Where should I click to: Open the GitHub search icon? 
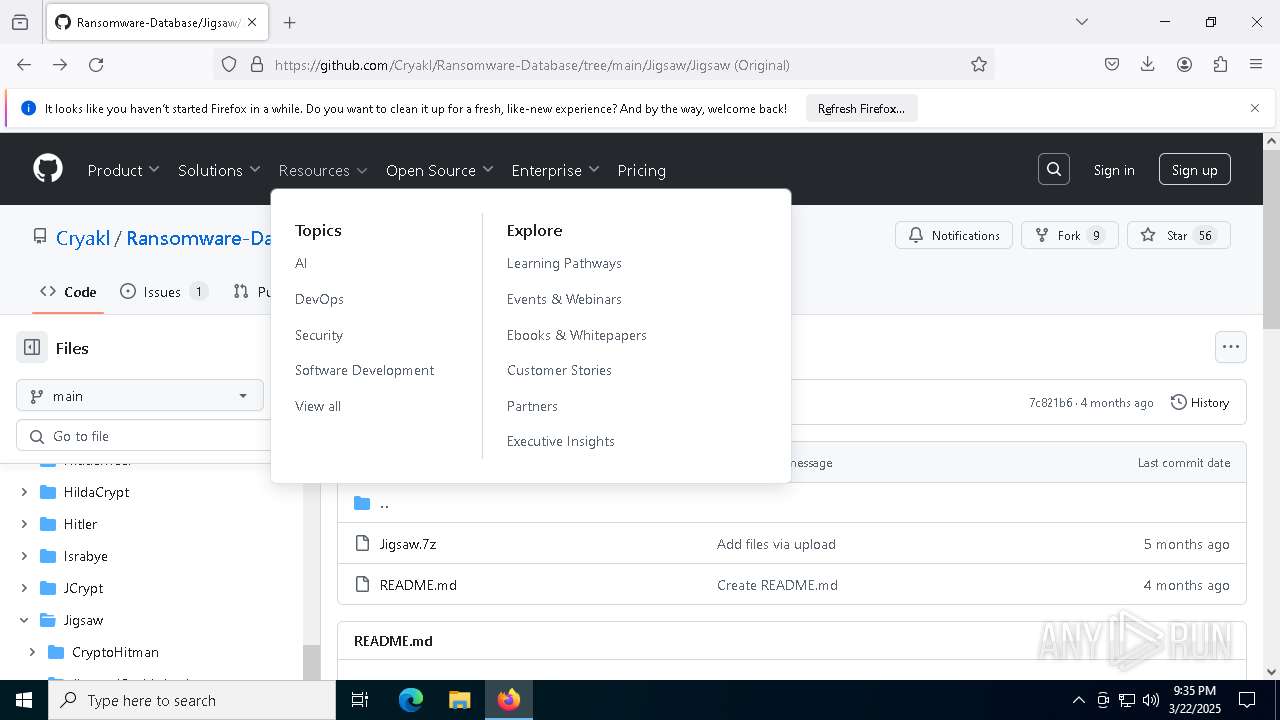pyautogui.click(x=1054, y=170)
